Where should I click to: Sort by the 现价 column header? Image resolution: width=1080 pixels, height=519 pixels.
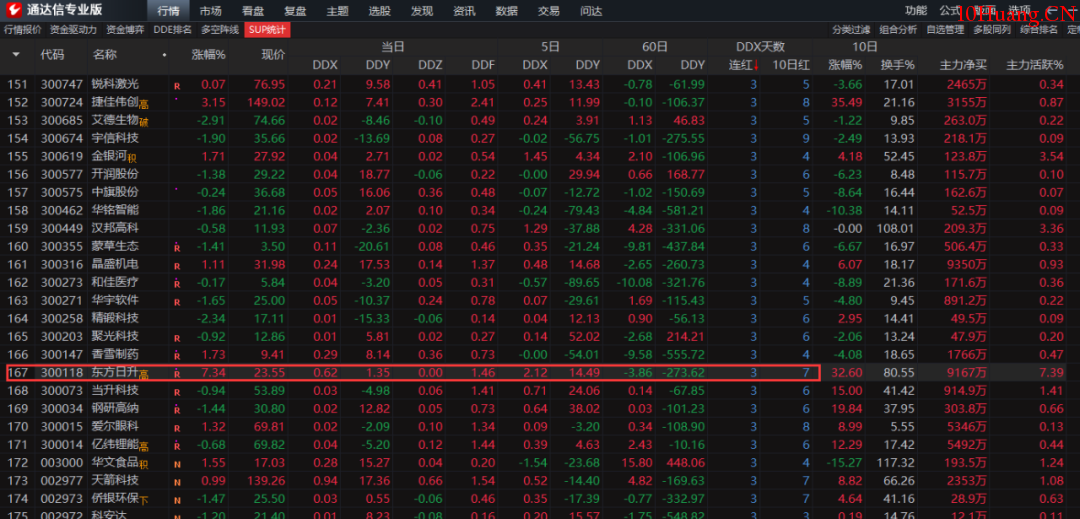(x=273, y=54)
